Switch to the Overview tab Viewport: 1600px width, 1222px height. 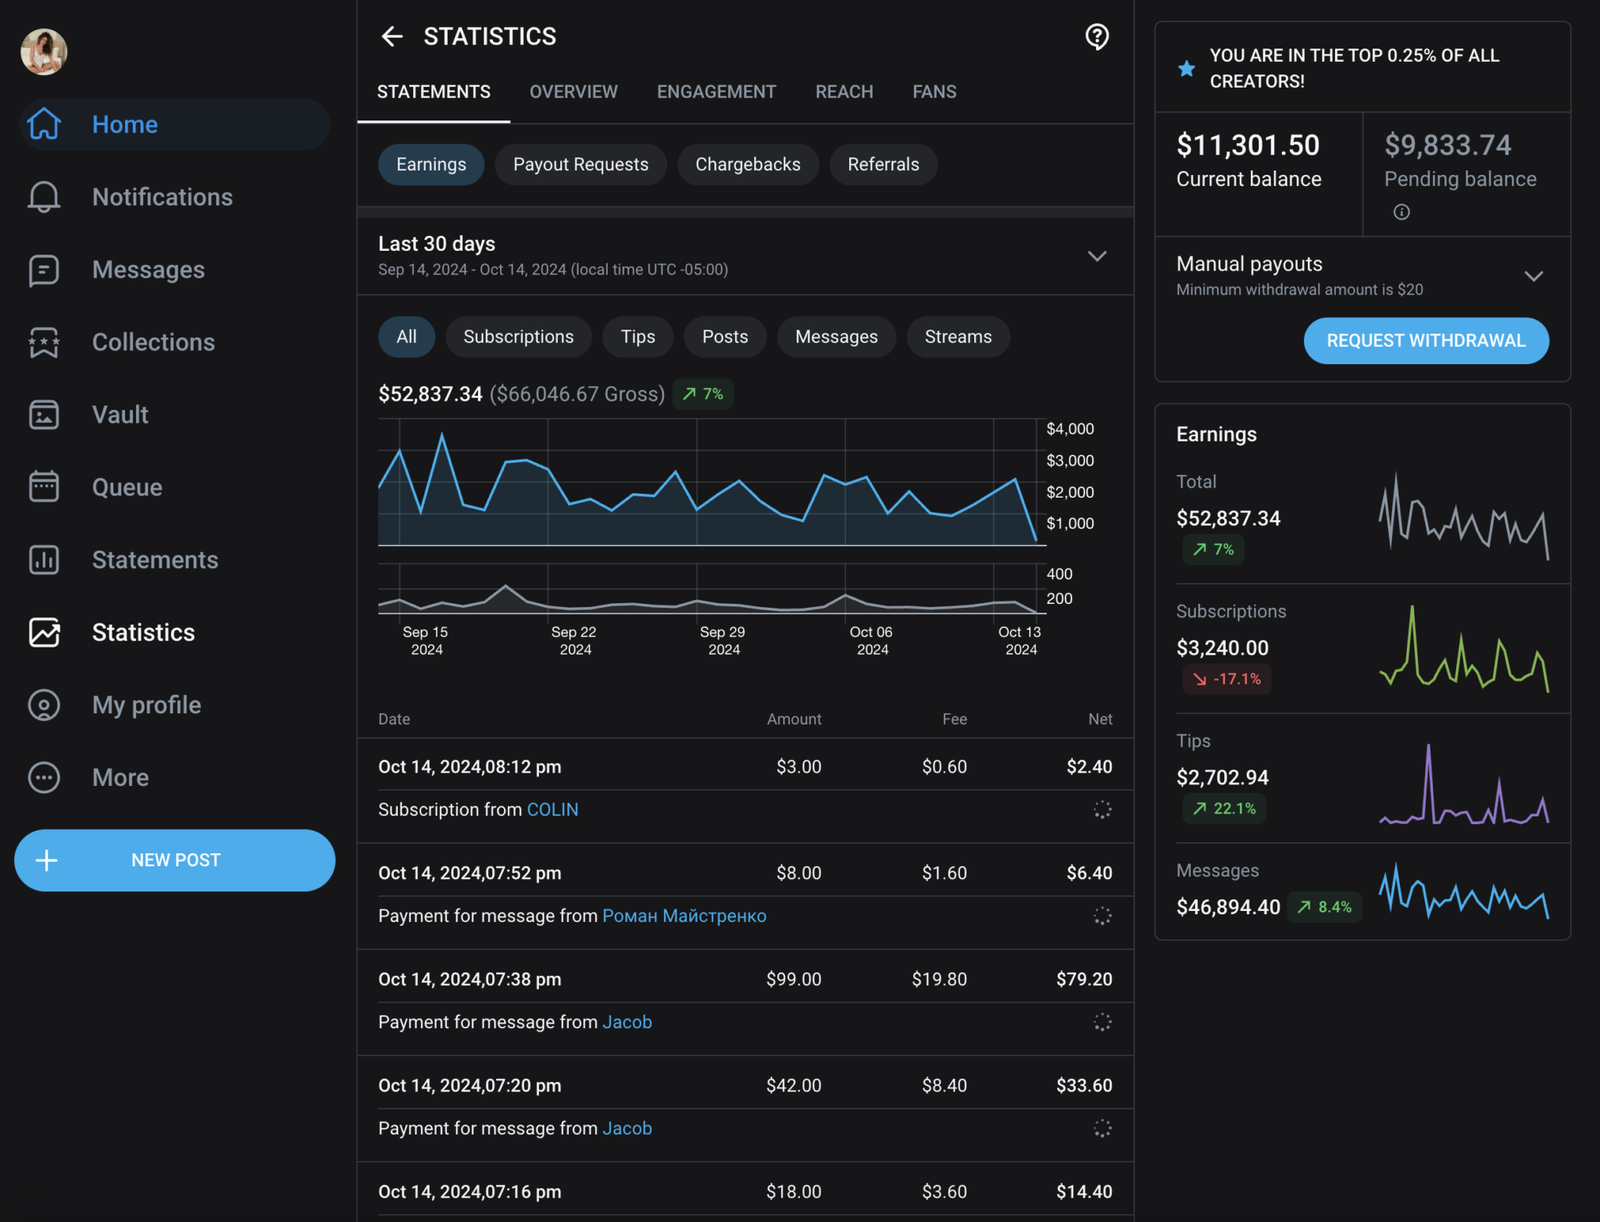(x=573, y=92)
